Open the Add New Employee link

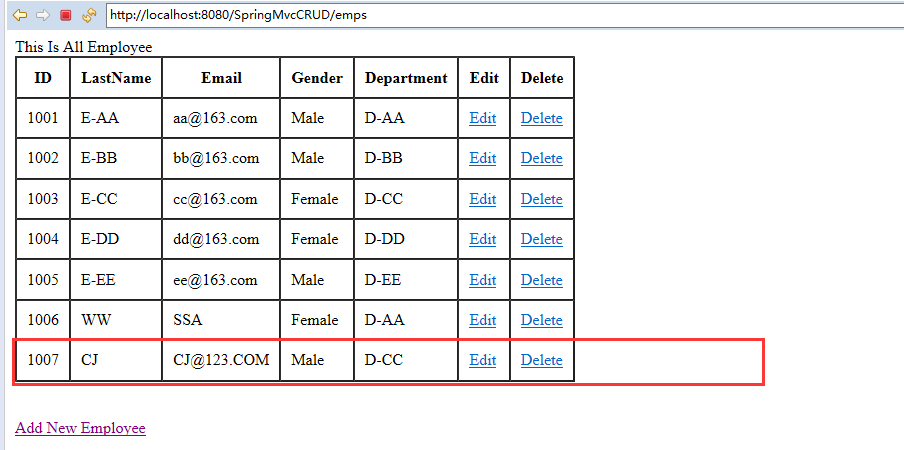80,428
